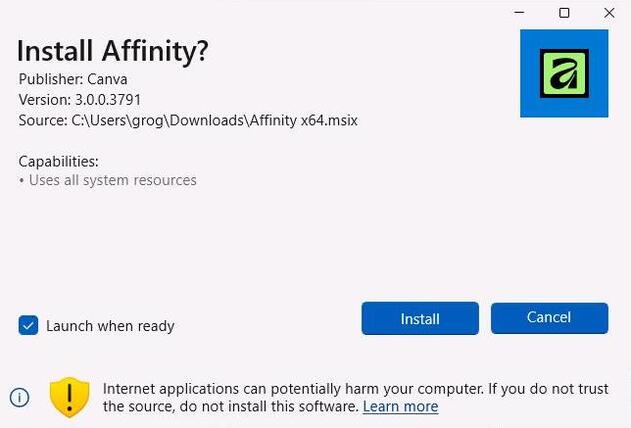The width and height of the screenshot is (631, 428).
Task: Click the Capabilities label
Action: click(x=59, y=161)
